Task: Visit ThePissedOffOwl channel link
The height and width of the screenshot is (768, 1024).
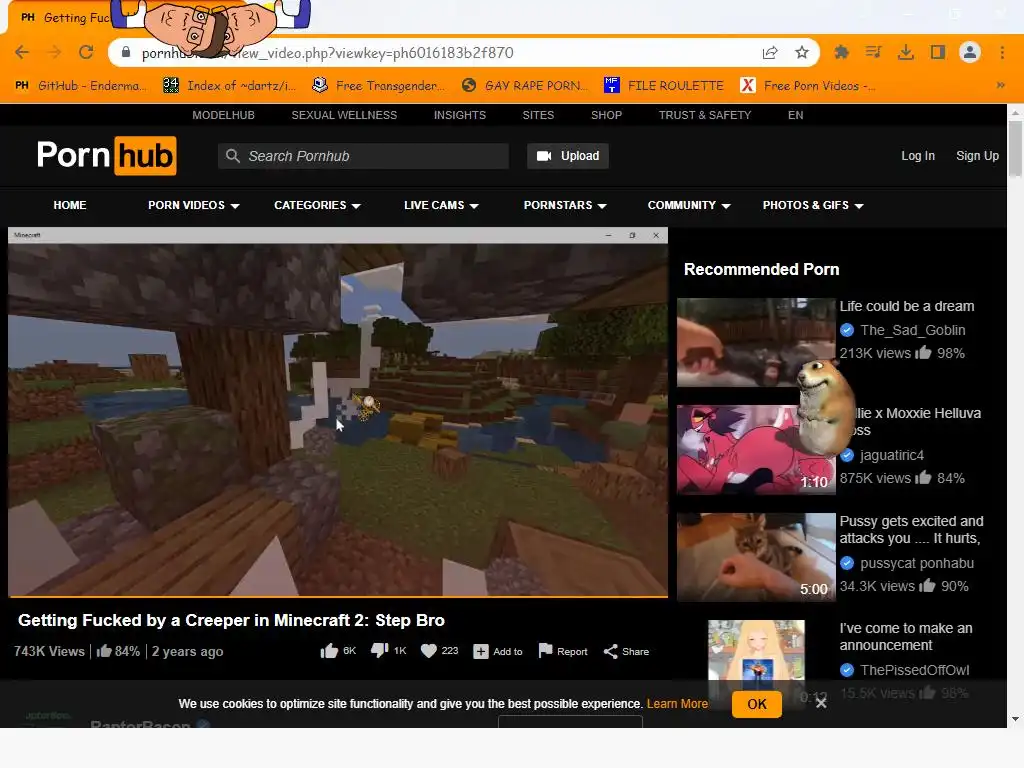Action: click(x=914, y=670)
